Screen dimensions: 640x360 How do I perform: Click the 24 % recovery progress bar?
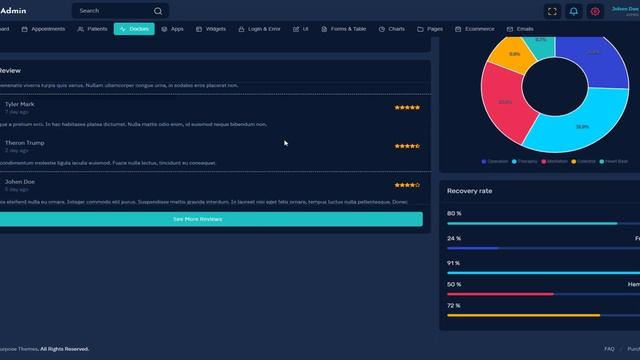coord(543,248)
